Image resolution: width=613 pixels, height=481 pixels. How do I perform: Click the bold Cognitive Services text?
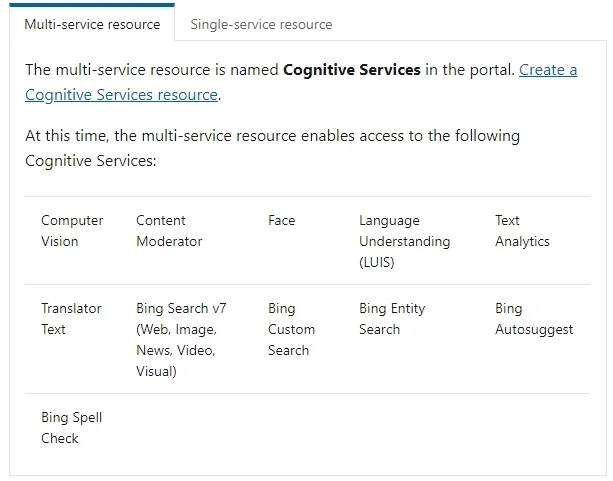352,70
